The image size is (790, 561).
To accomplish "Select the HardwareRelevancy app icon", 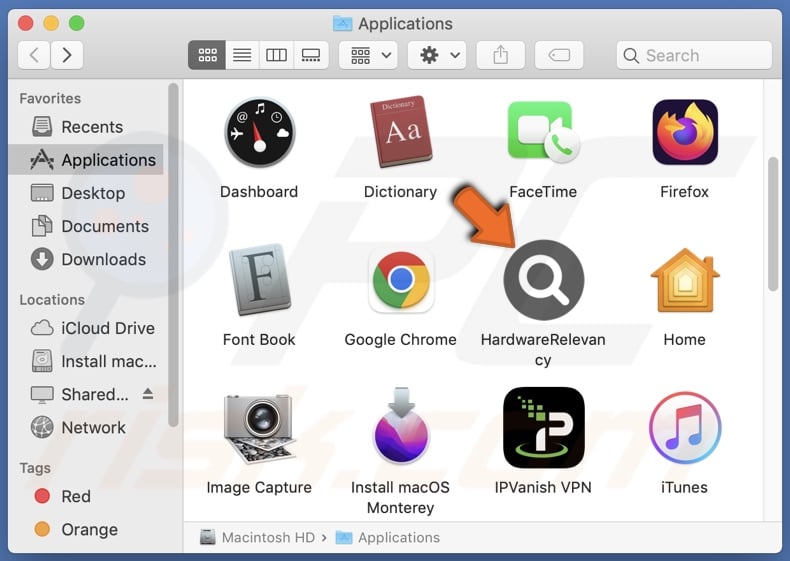I will [544, 280].
